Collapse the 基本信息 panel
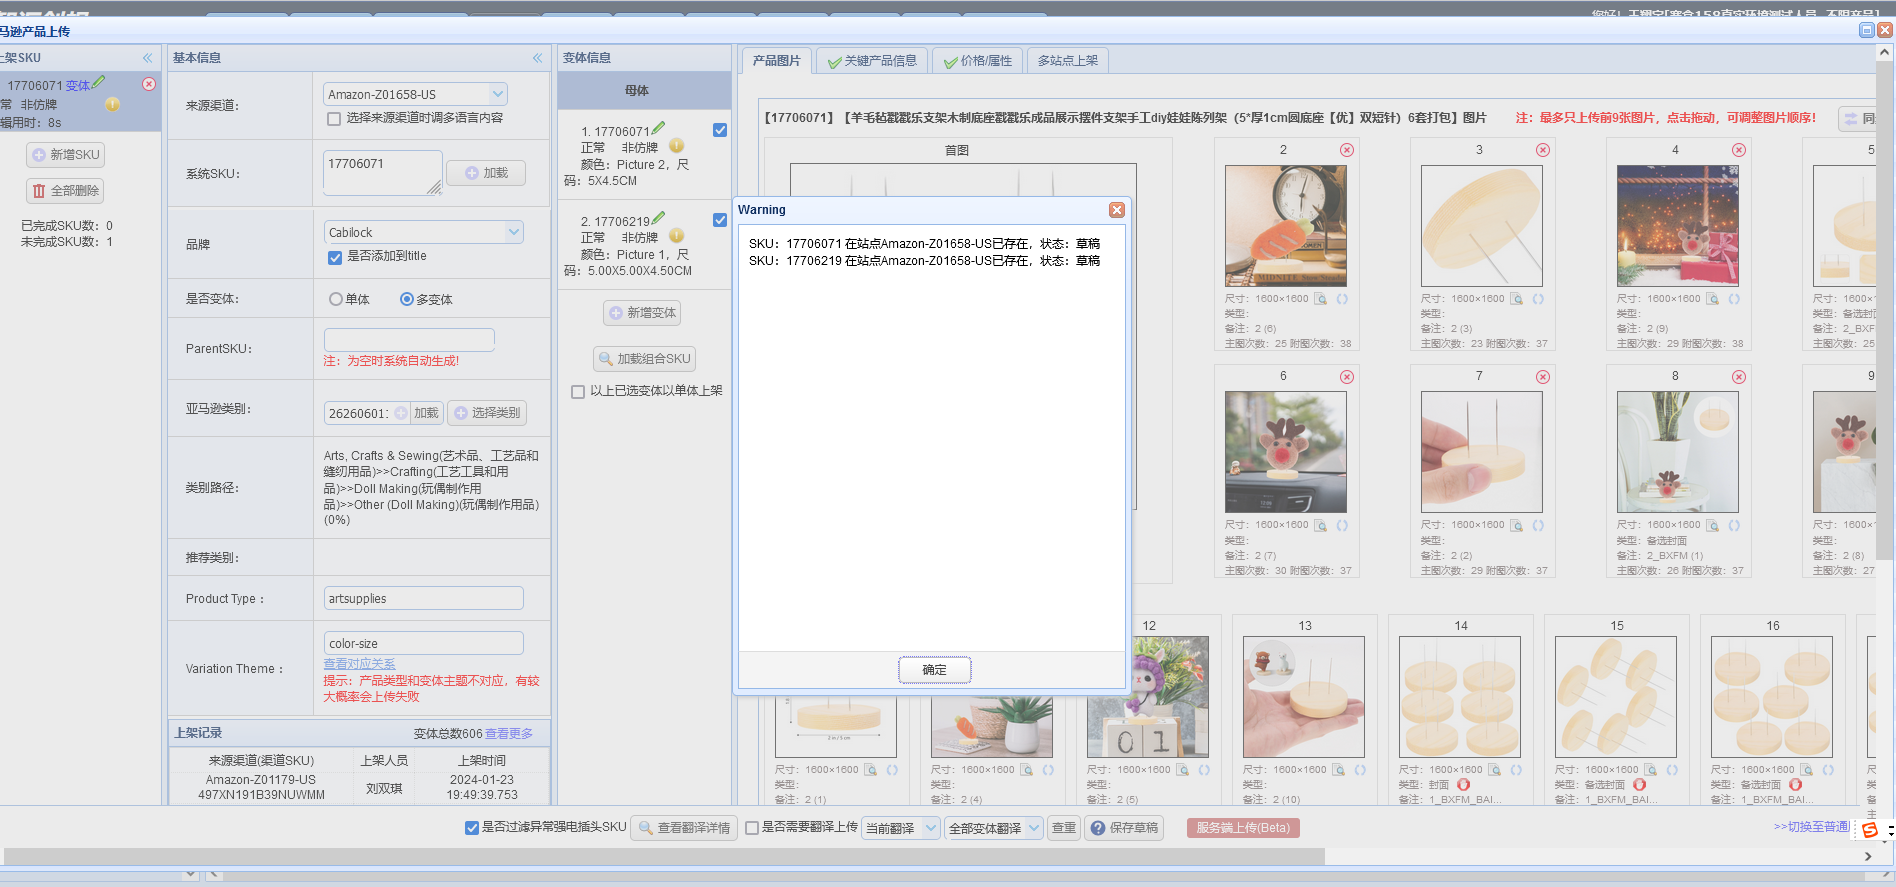The height and width of the screenshot is (887, 1896). [x=537, y=58]
